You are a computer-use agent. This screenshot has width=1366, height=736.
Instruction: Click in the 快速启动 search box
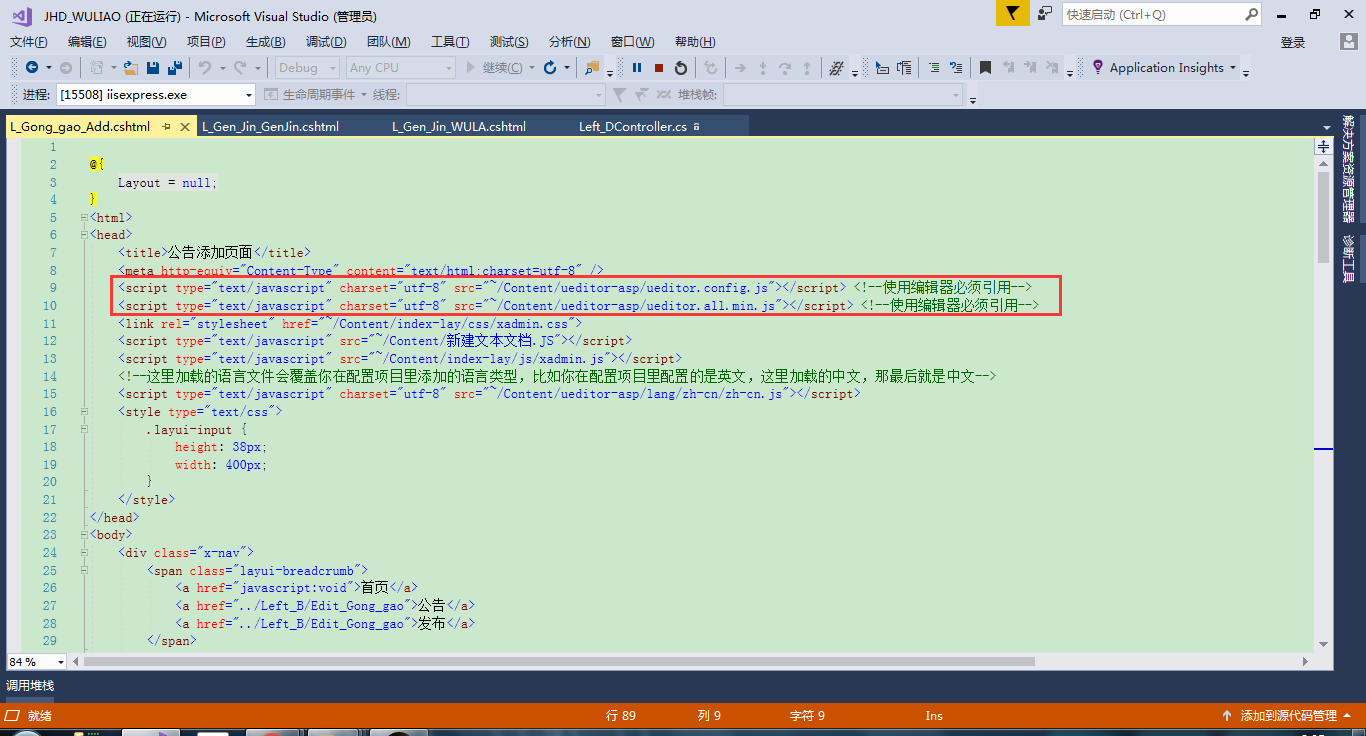pos(1152,15)
